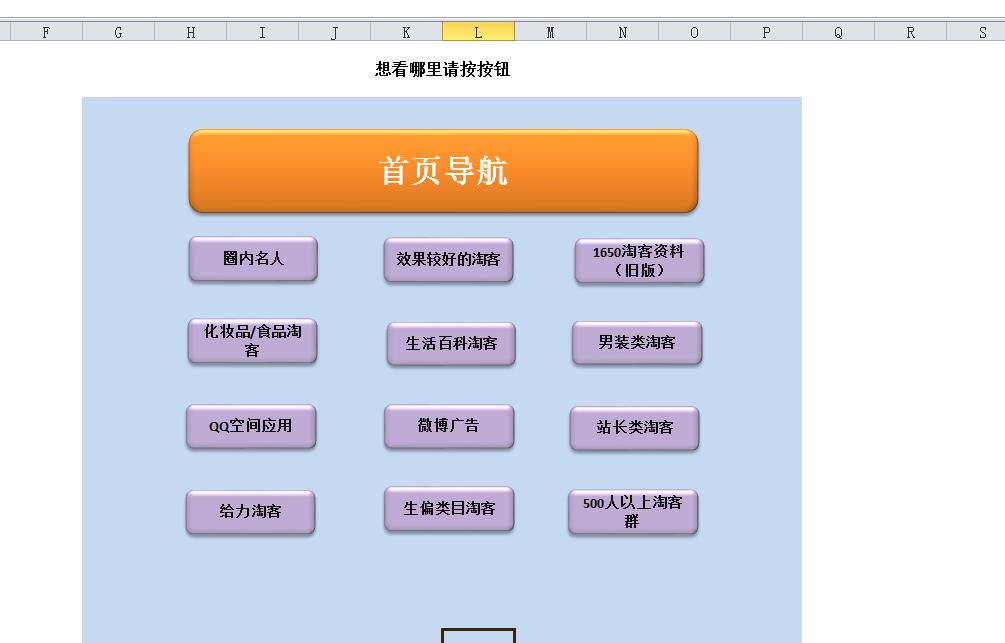Select the highlighted column L header
This screenshot has height=643, width=1005.
478,32
